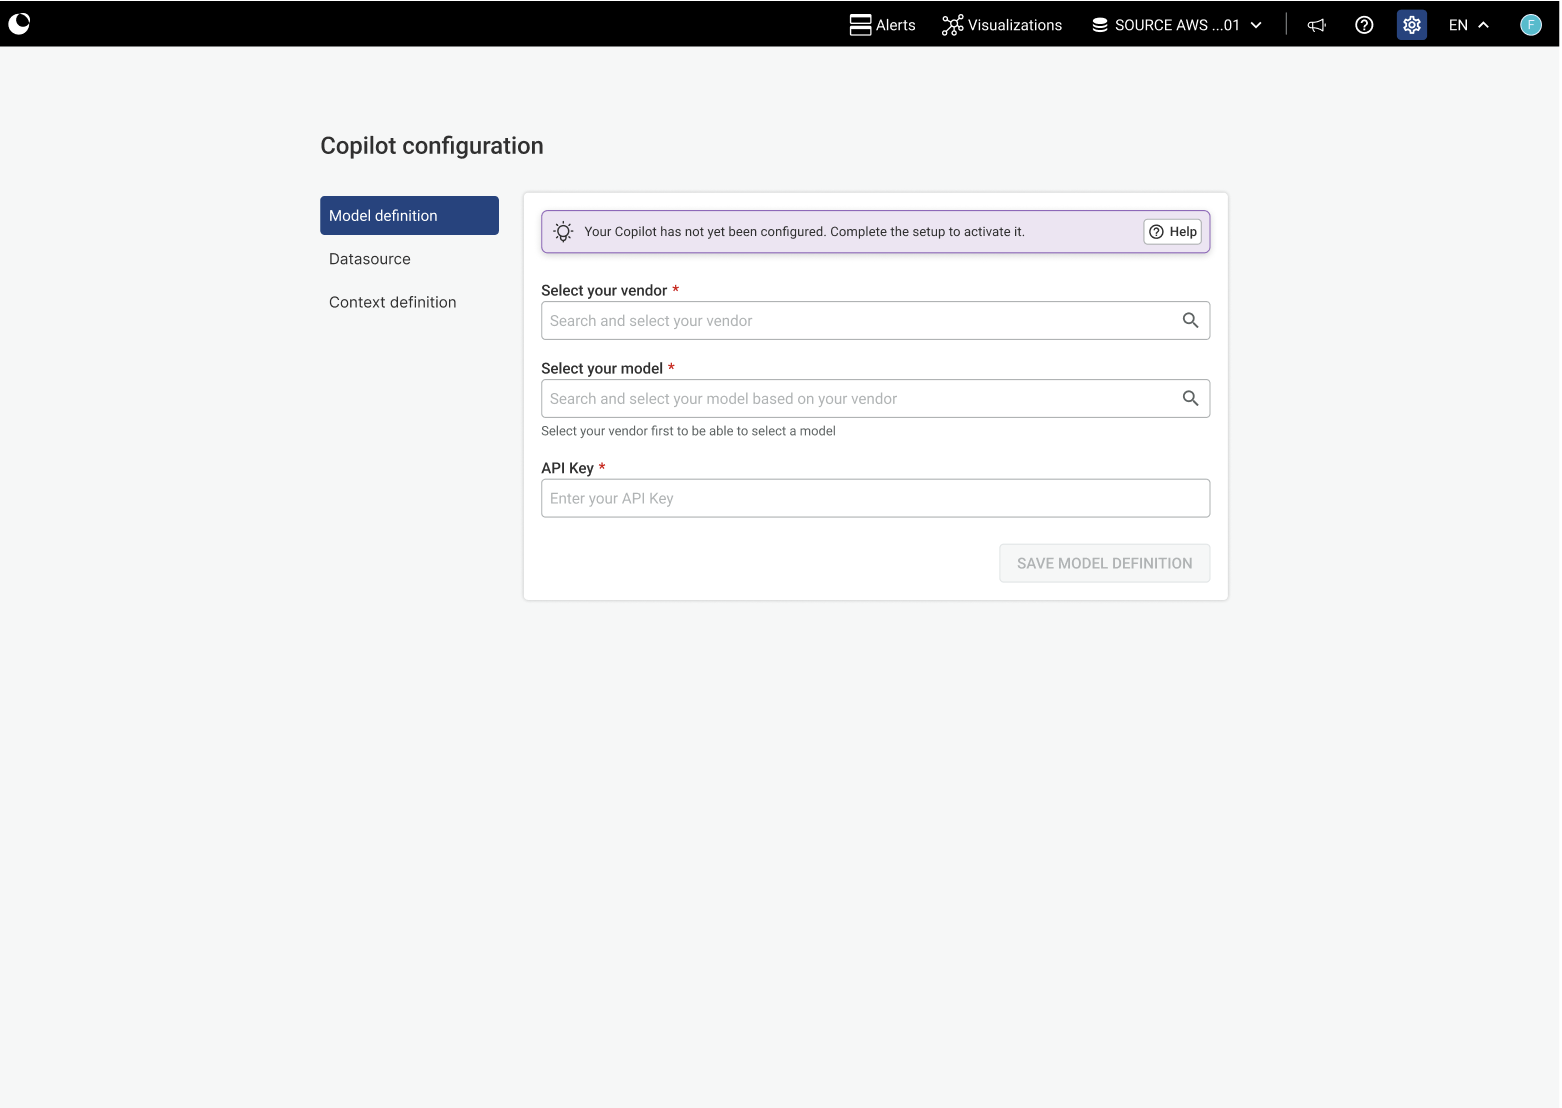This screenshot has height=1108, width=1562.
Task: Click the Copilot configuration heading
Action: pos(432,146)
